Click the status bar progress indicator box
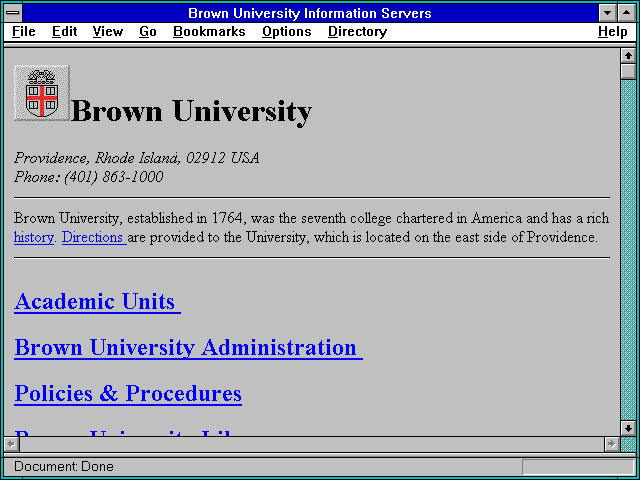The width and height of the screenshot is (640, 480). click(578, 467)
